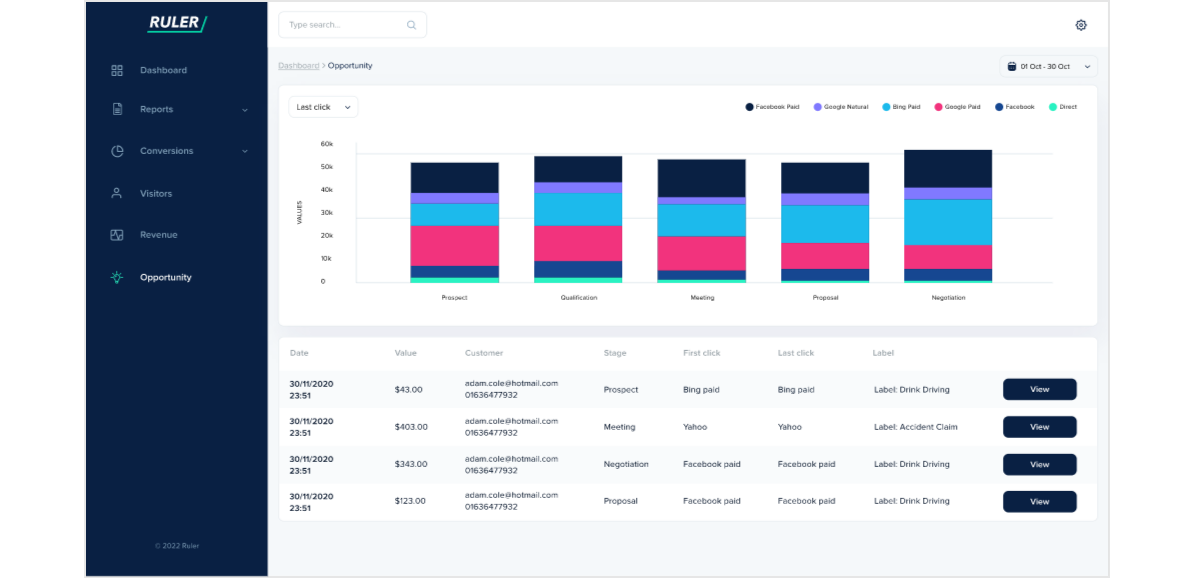
Task: View the Accident Claim opportunity row
Action: click(1039, 426)
